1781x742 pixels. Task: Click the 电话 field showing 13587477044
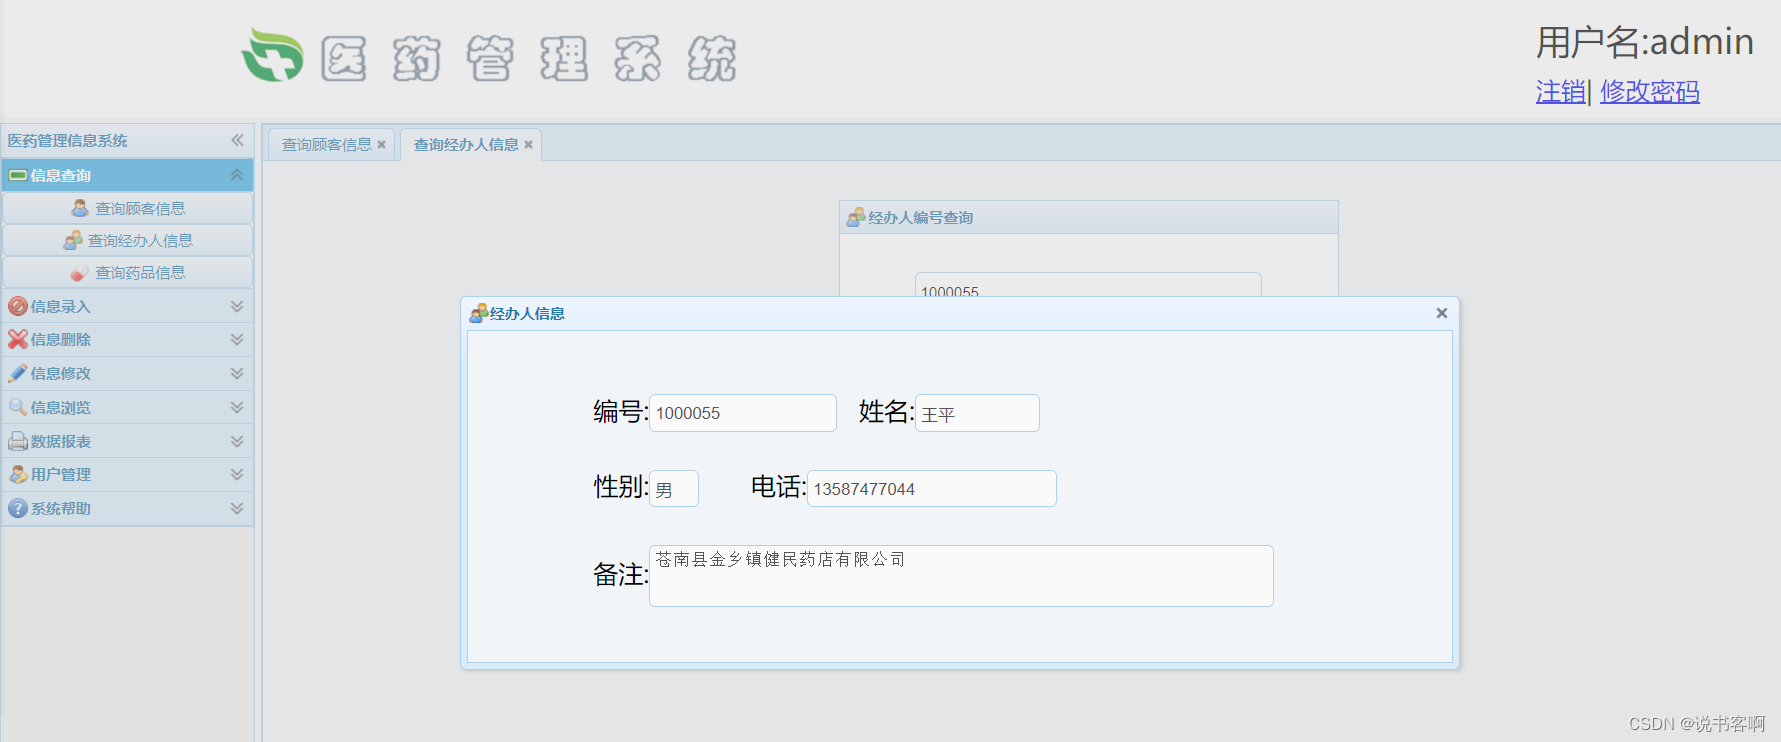click(x=932, y=489)
